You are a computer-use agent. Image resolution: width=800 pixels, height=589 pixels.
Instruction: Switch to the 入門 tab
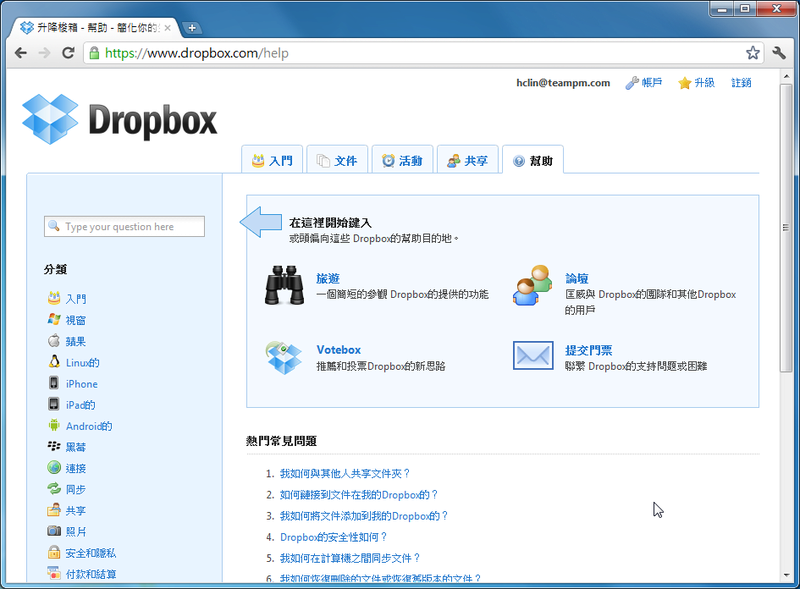tap(272, 160)
